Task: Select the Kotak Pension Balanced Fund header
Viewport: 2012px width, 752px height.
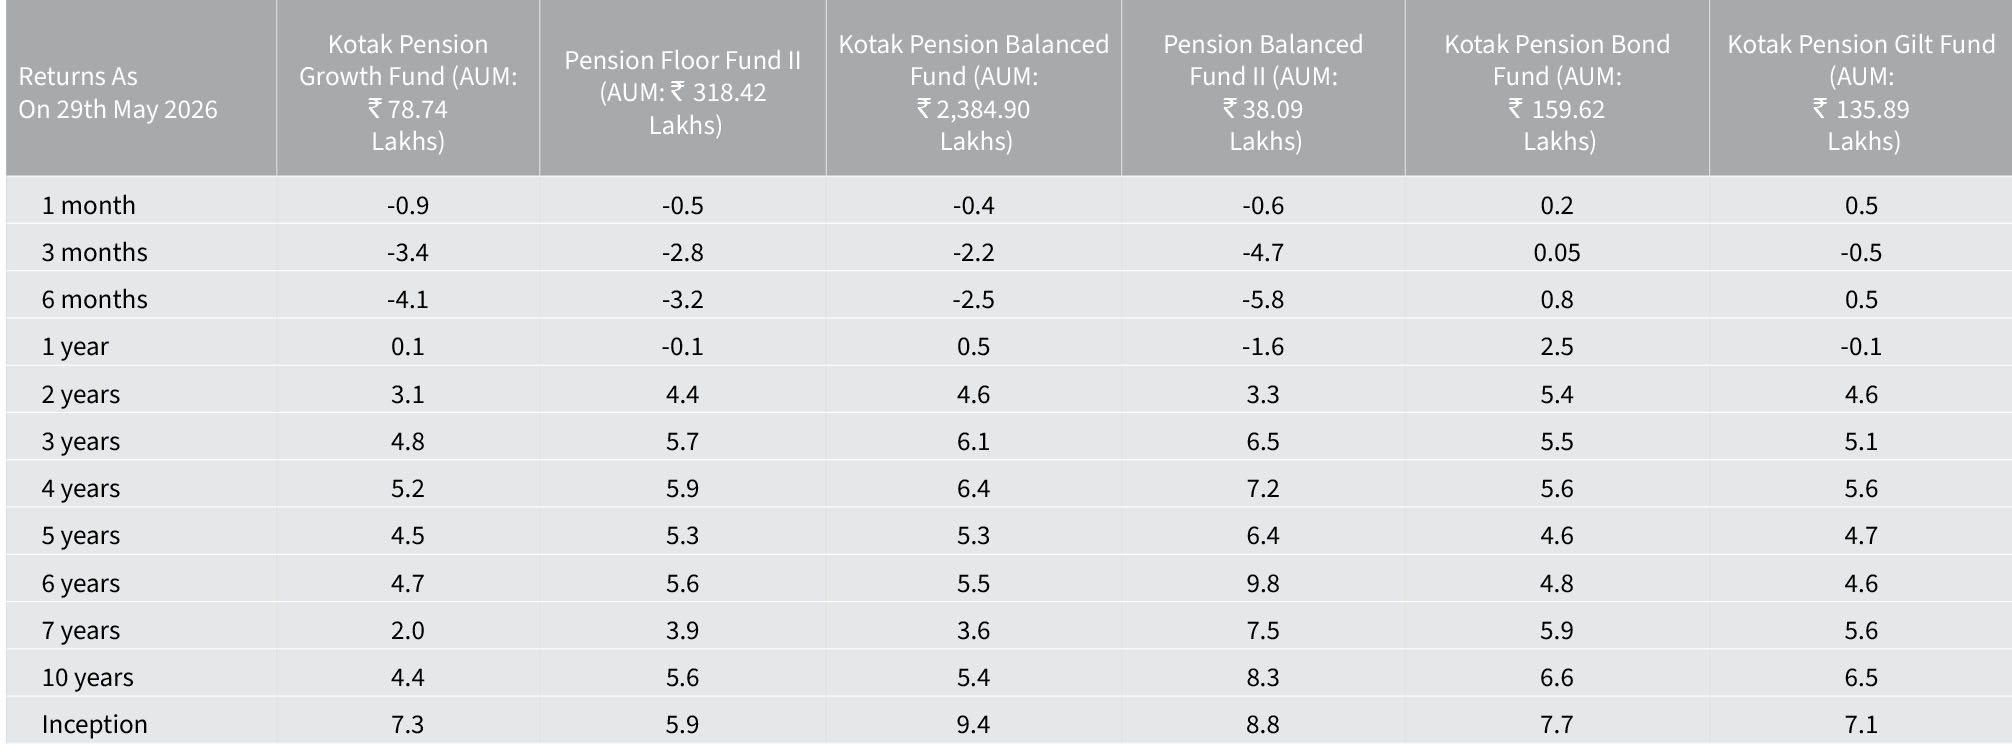Action: (x=974, y=92)
